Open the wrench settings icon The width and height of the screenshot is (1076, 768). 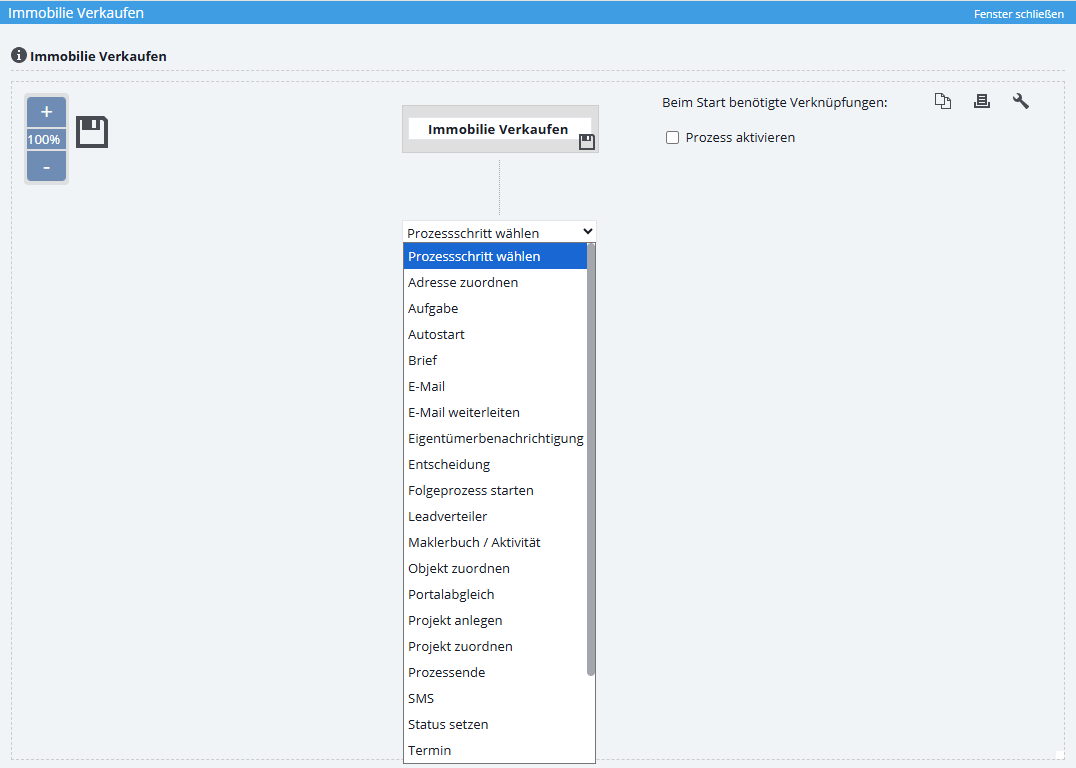click(x=1020, y=101)
